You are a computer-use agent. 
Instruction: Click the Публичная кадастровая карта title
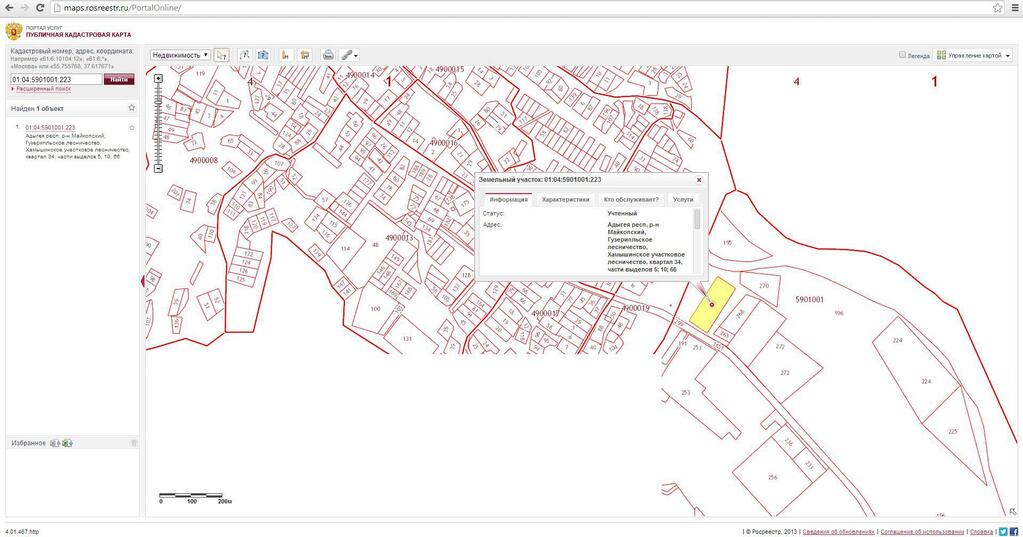(x=78, y=35)
